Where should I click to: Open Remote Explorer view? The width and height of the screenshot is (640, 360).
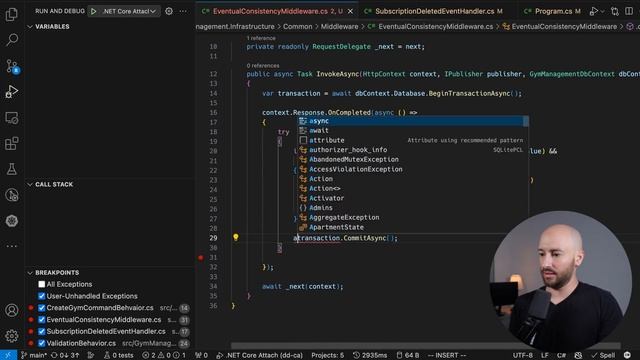11,118
